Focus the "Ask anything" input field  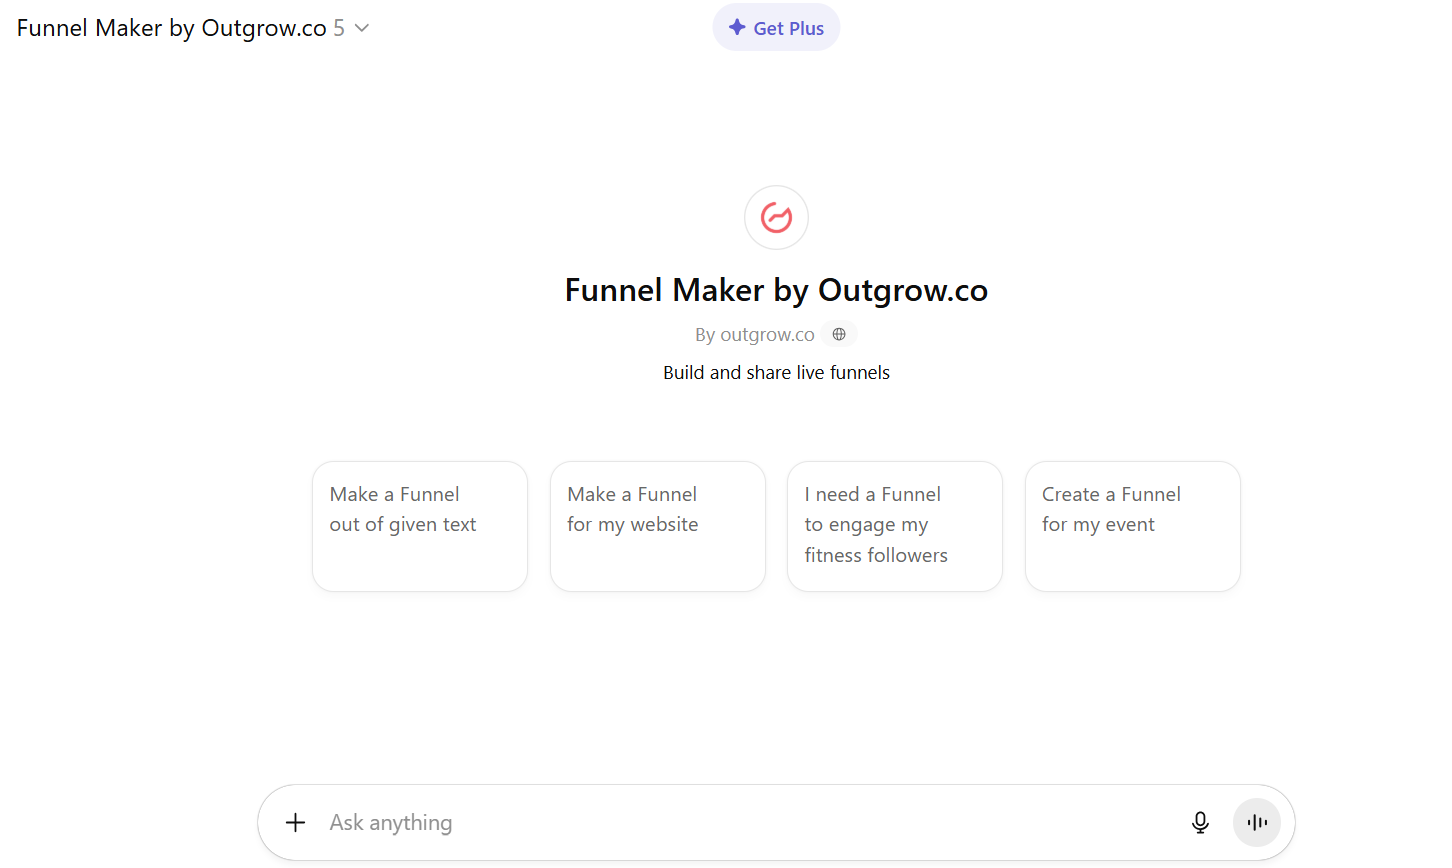pos(740,823)
